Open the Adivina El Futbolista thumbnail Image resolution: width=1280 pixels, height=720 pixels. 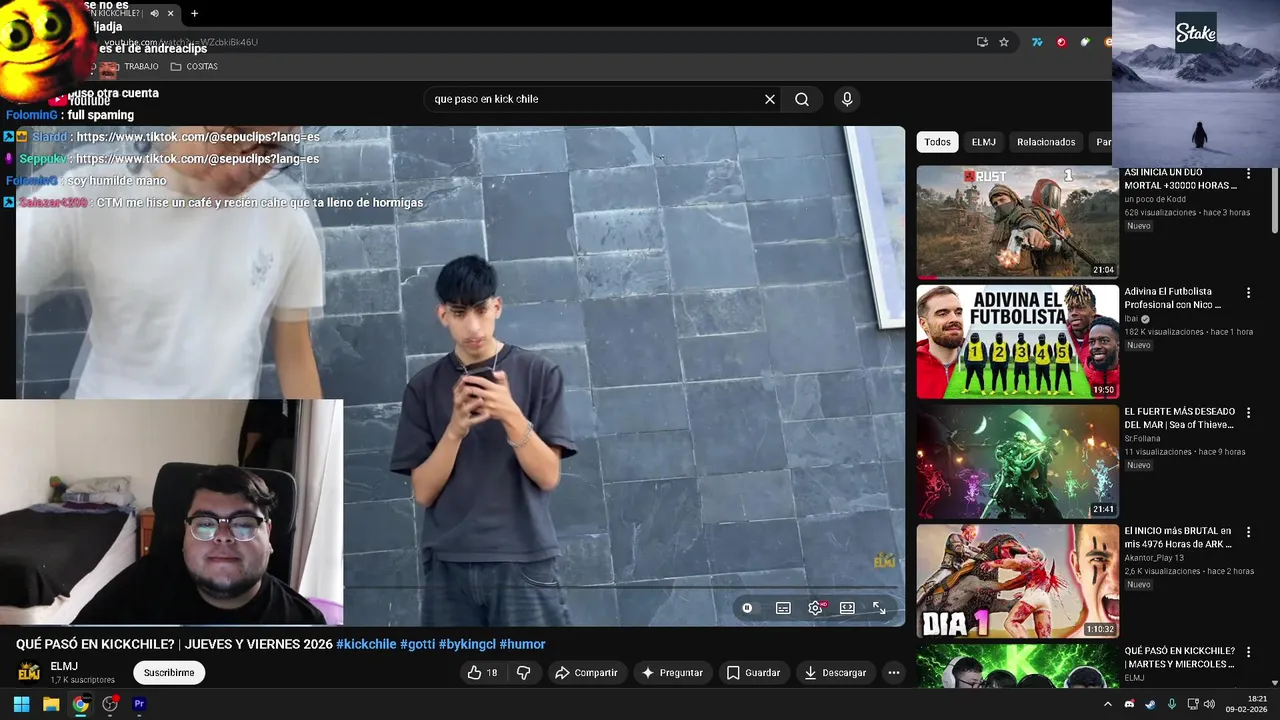pos(1017,342)
